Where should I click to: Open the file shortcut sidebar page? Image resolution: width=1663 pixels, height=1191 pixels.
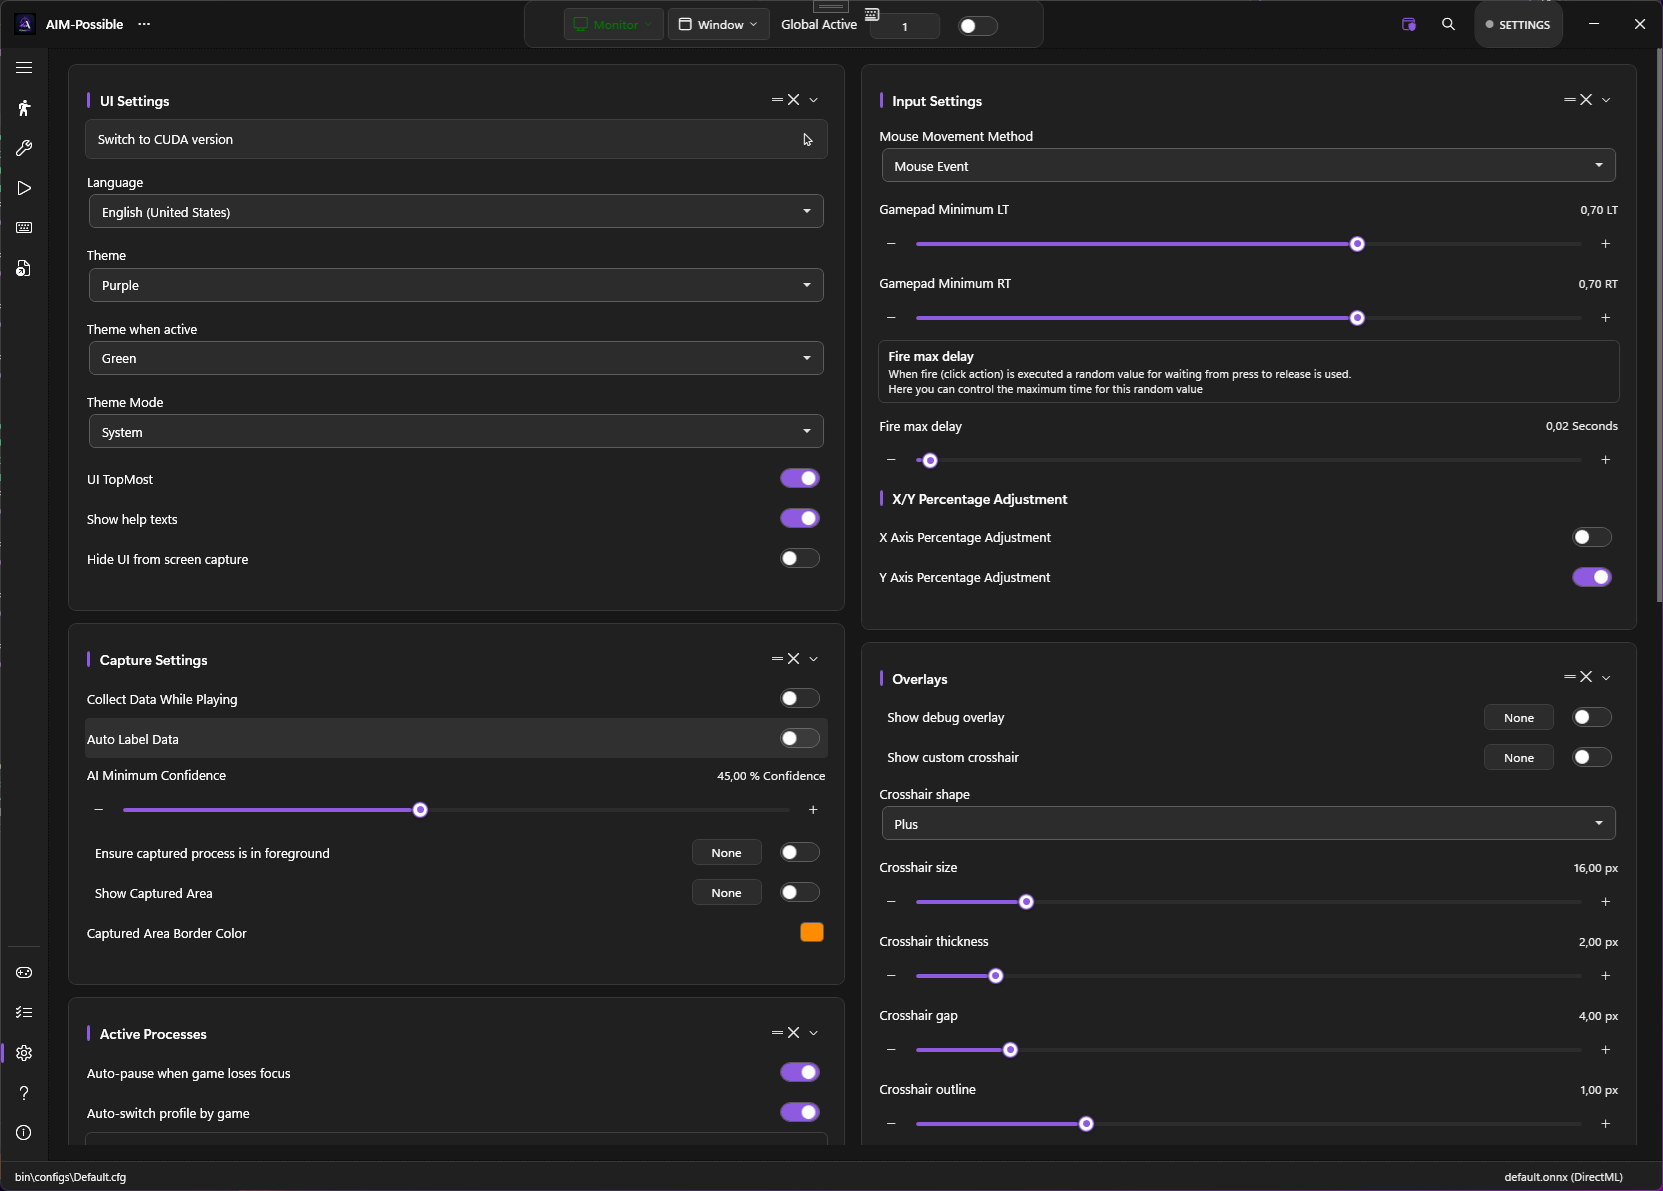pyautogui.click(x=24, y=268)
